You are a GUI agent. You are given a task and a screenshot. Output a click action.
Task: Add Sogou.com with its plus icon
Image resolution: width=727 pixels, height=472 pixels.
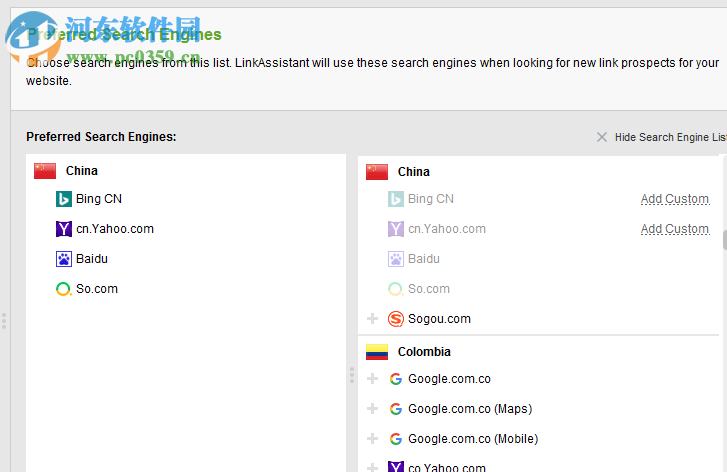(372, 319)
